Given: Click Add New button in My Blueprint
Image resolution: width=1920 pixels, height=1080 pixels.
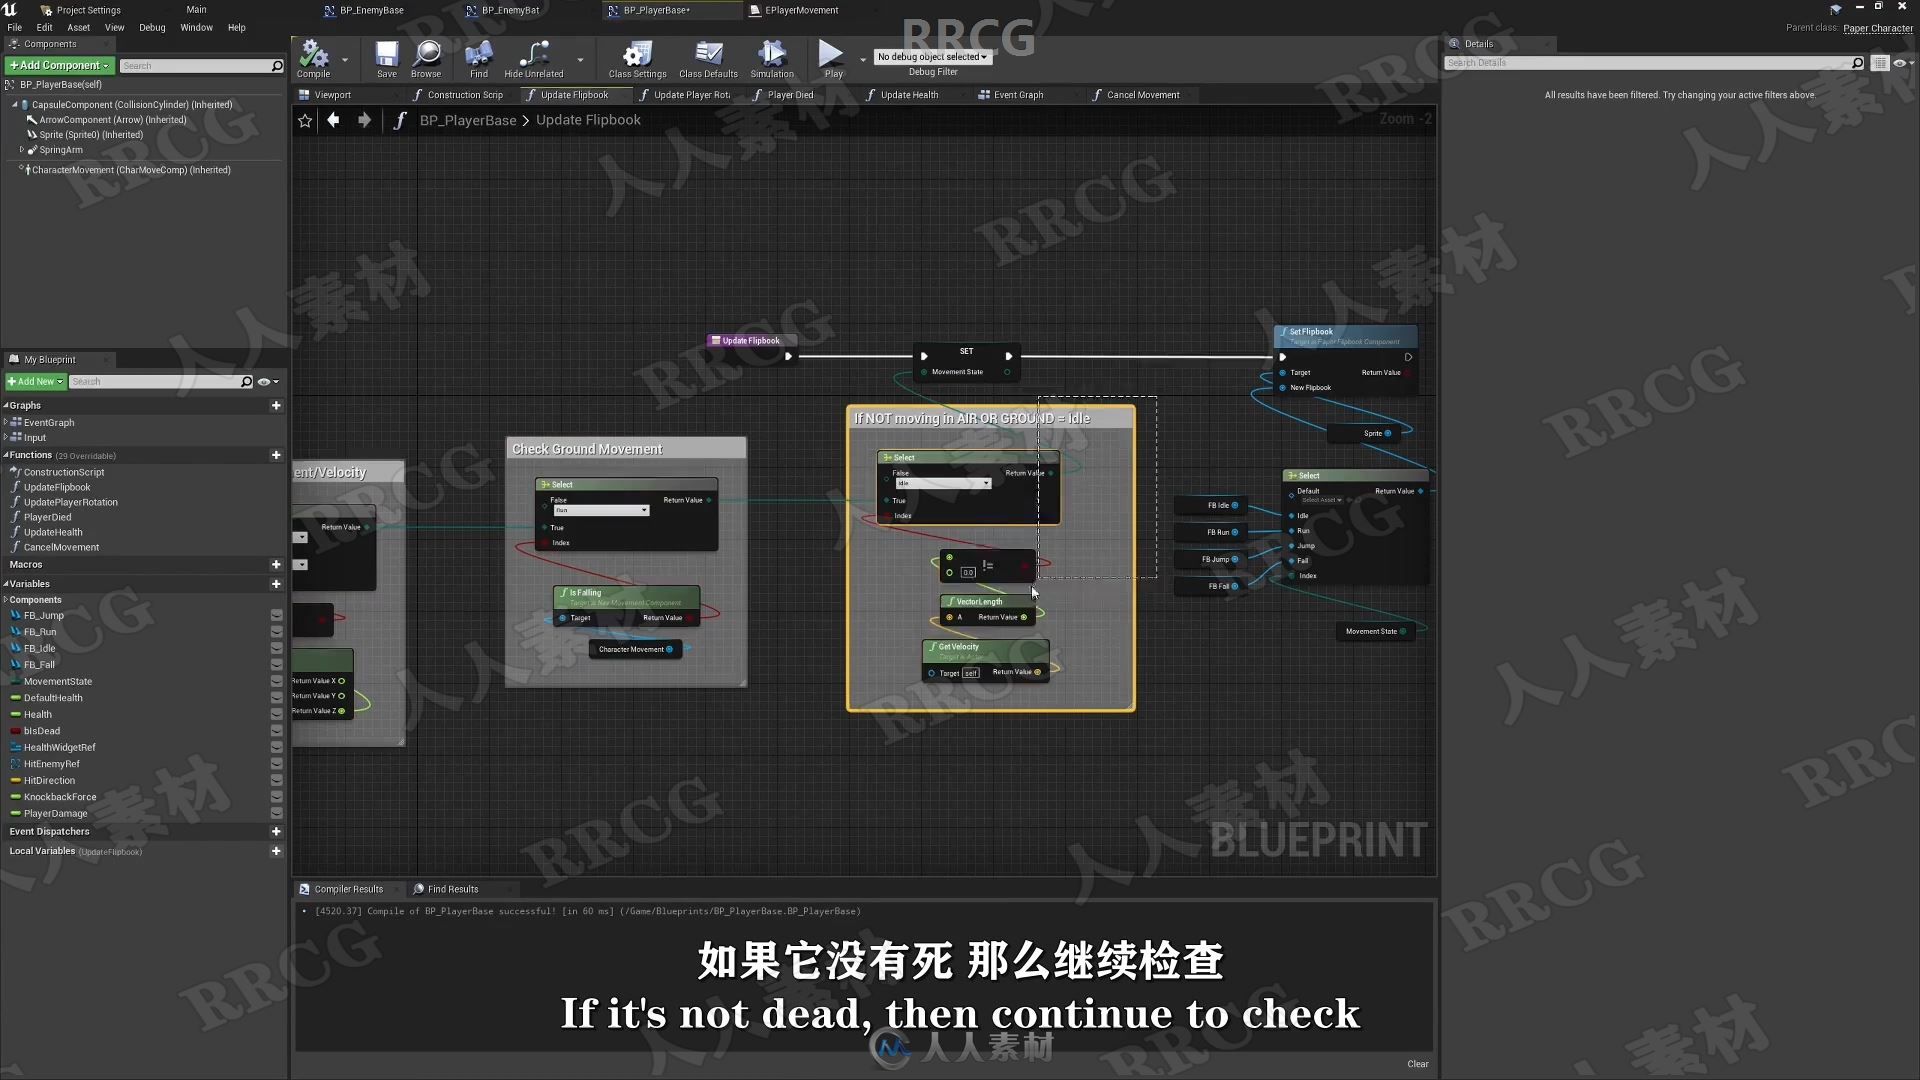Looking at the screenshot, I should pyautogui.click(x=36, y=381).
